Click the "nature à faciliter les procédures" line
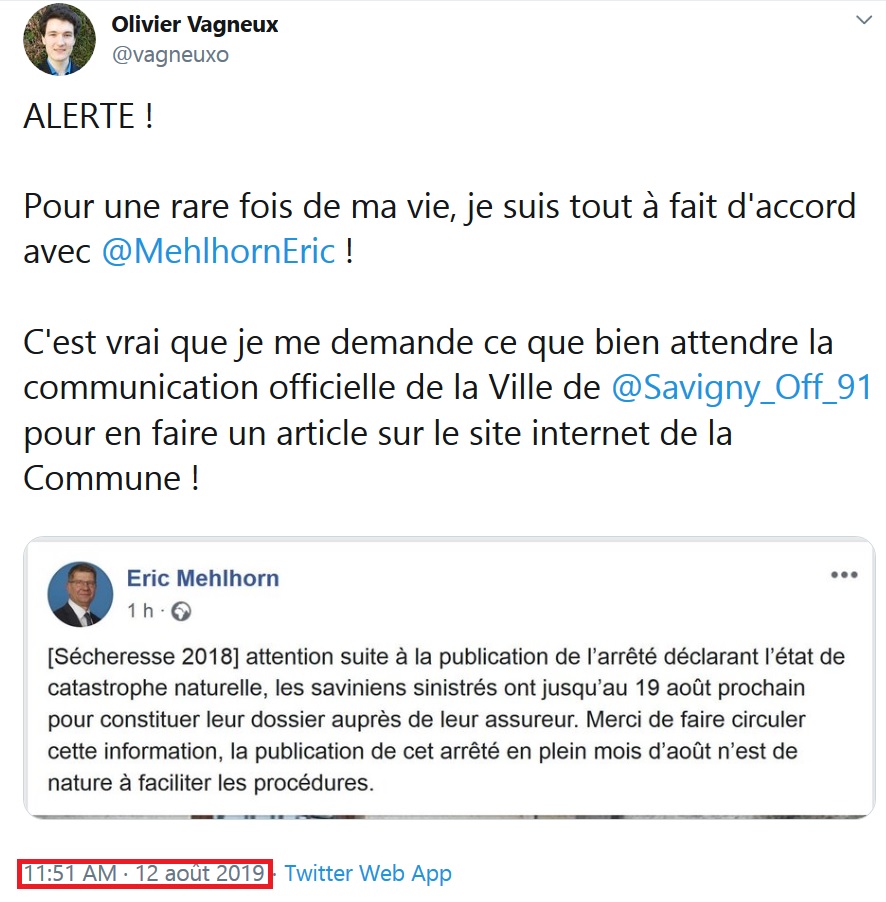 pos(211,782)
